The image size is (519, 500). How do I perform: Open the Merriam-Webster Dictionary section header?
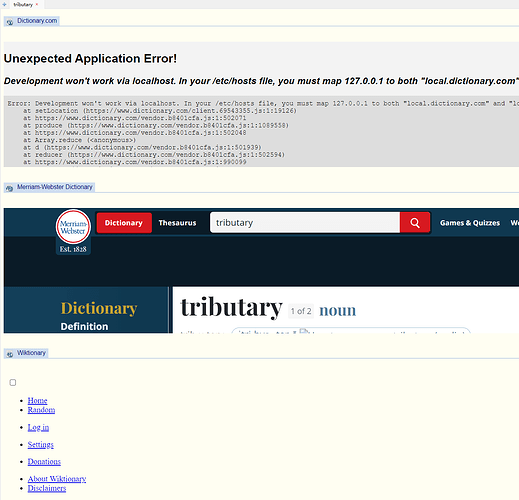[x=55, y=187]
